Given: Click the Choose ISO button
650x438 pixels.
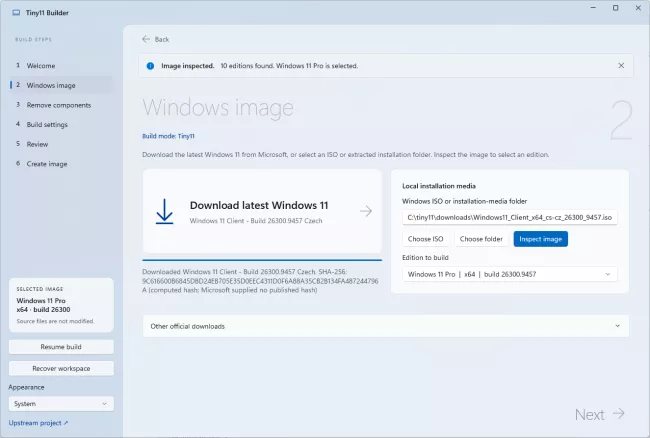Looking at the screenshot, I should point(425,239).
